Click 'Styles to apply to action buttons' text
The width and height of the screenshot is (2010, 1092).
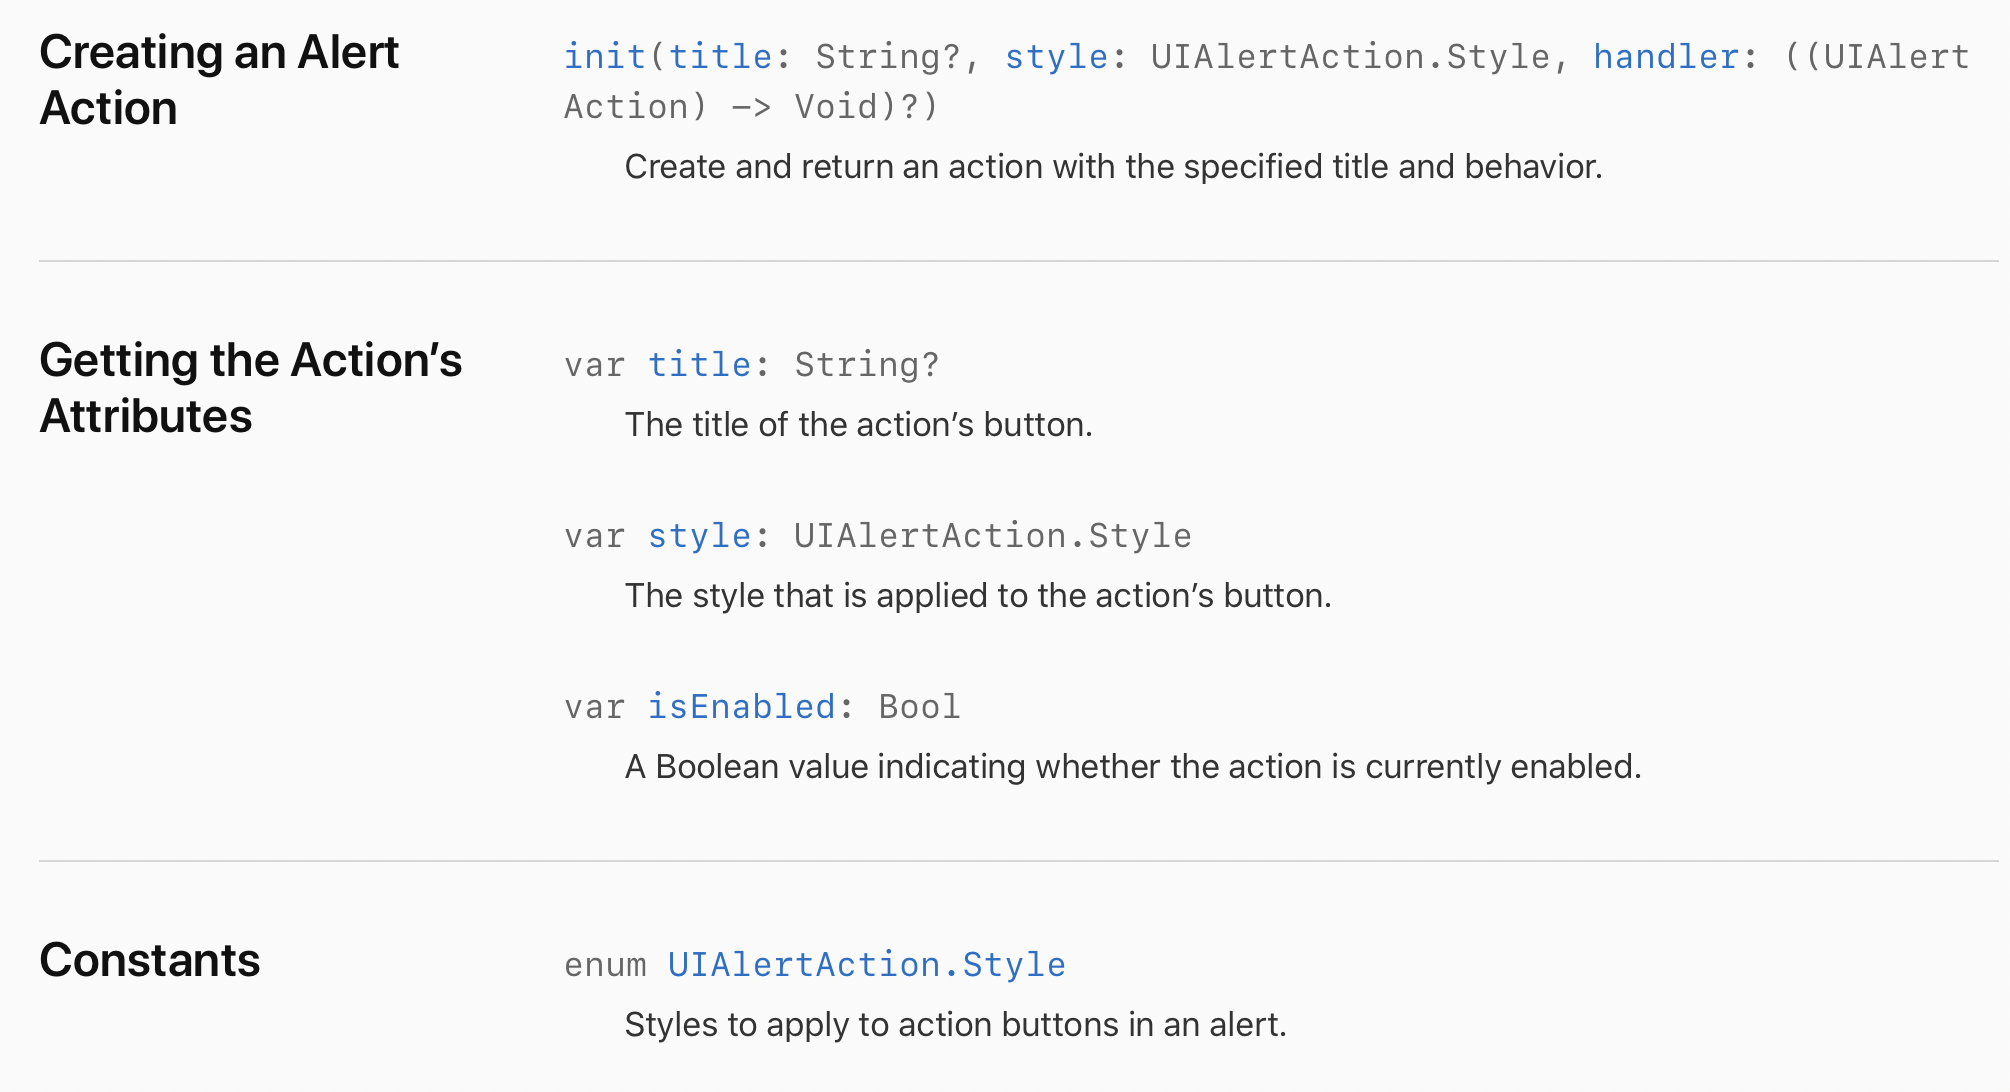[x=955, y=1024]
